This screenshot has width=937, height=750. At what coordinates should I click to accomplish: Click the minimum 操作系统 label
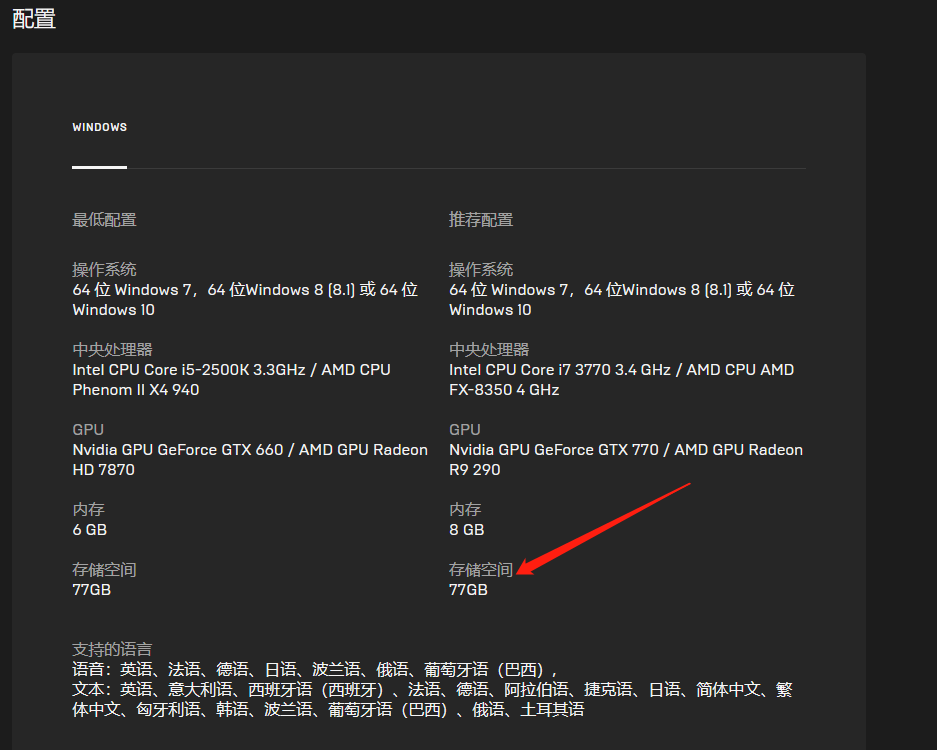click(105, 270)
